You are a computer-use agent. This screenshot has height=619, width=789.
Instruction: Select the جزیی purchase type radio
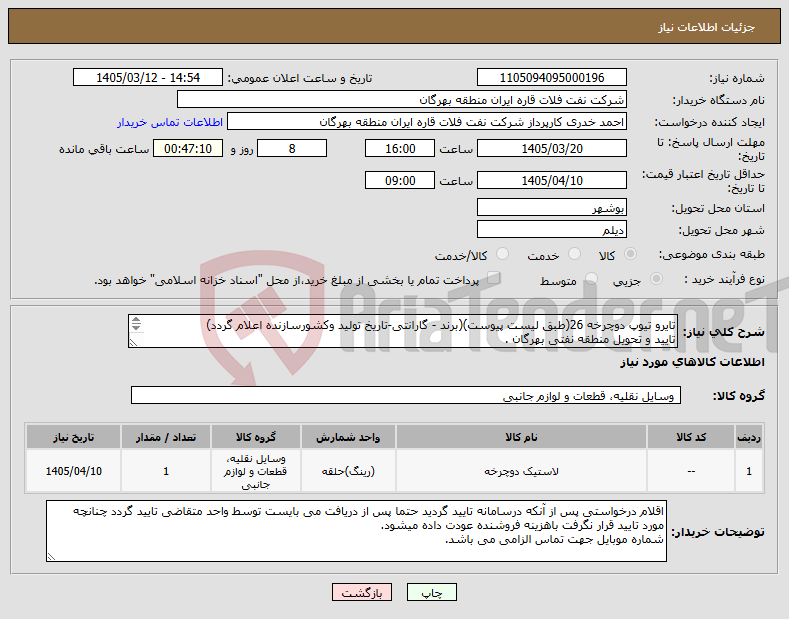(656, 279)
